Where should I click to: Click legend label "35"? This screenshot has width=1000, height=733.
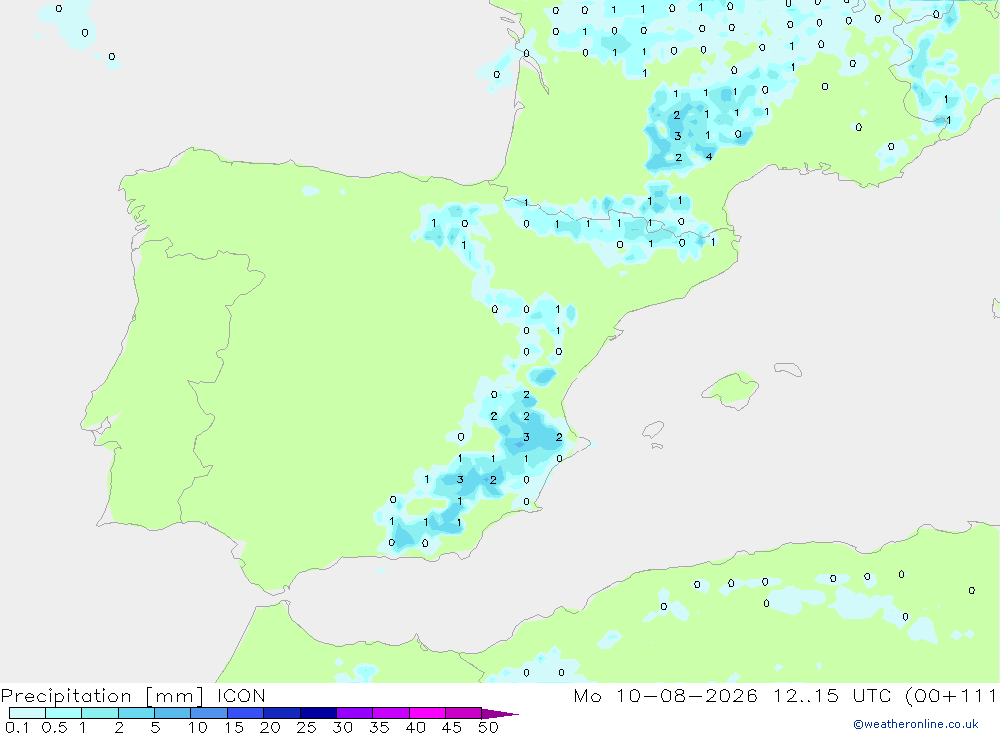[x=379, y=727]
